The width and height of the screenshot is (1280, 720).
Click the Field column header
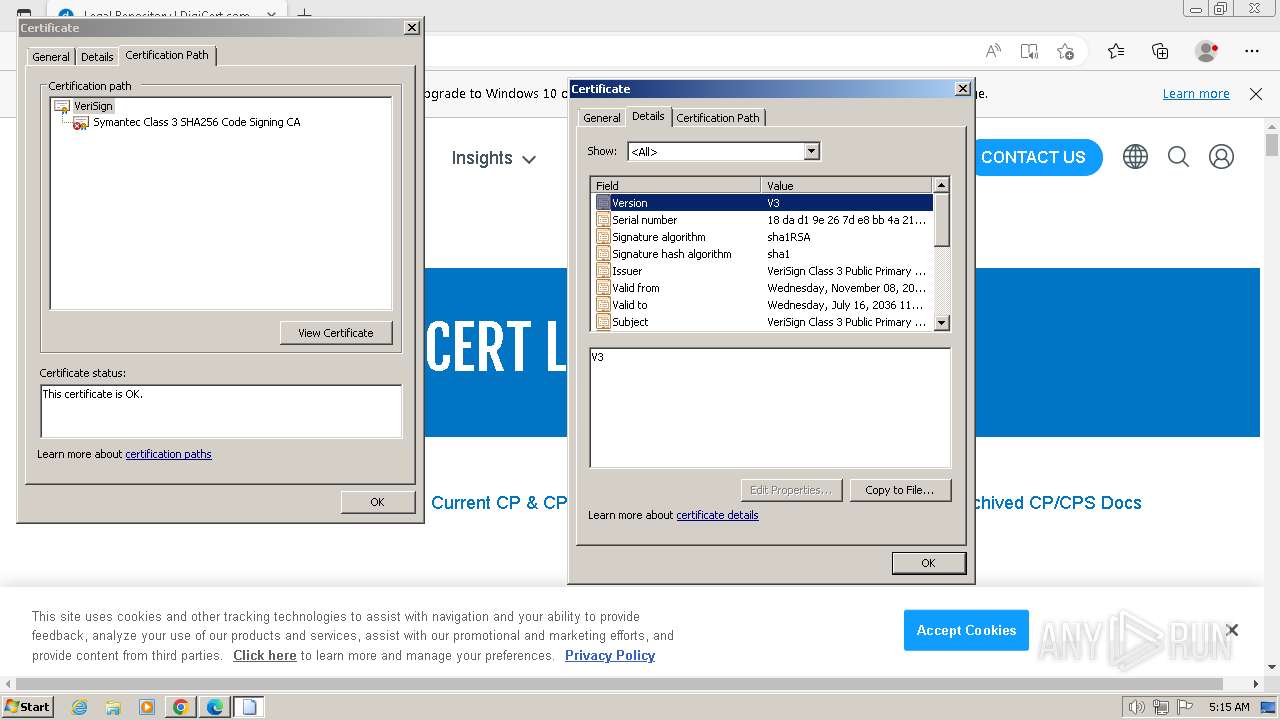point(676,186)
